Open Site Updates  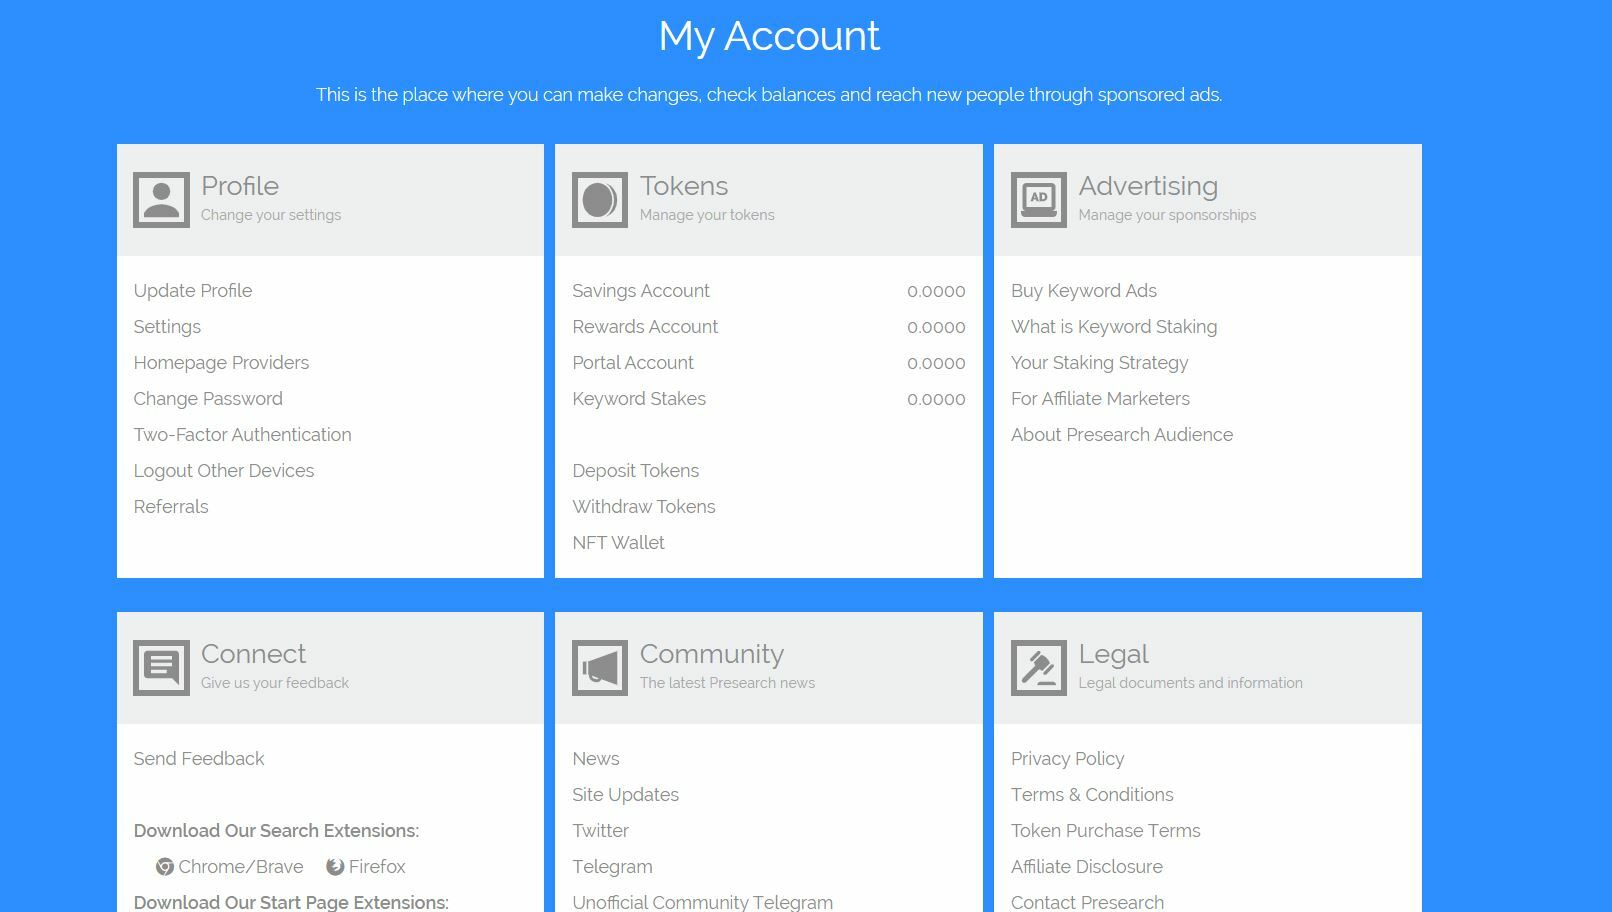(625, 795)
